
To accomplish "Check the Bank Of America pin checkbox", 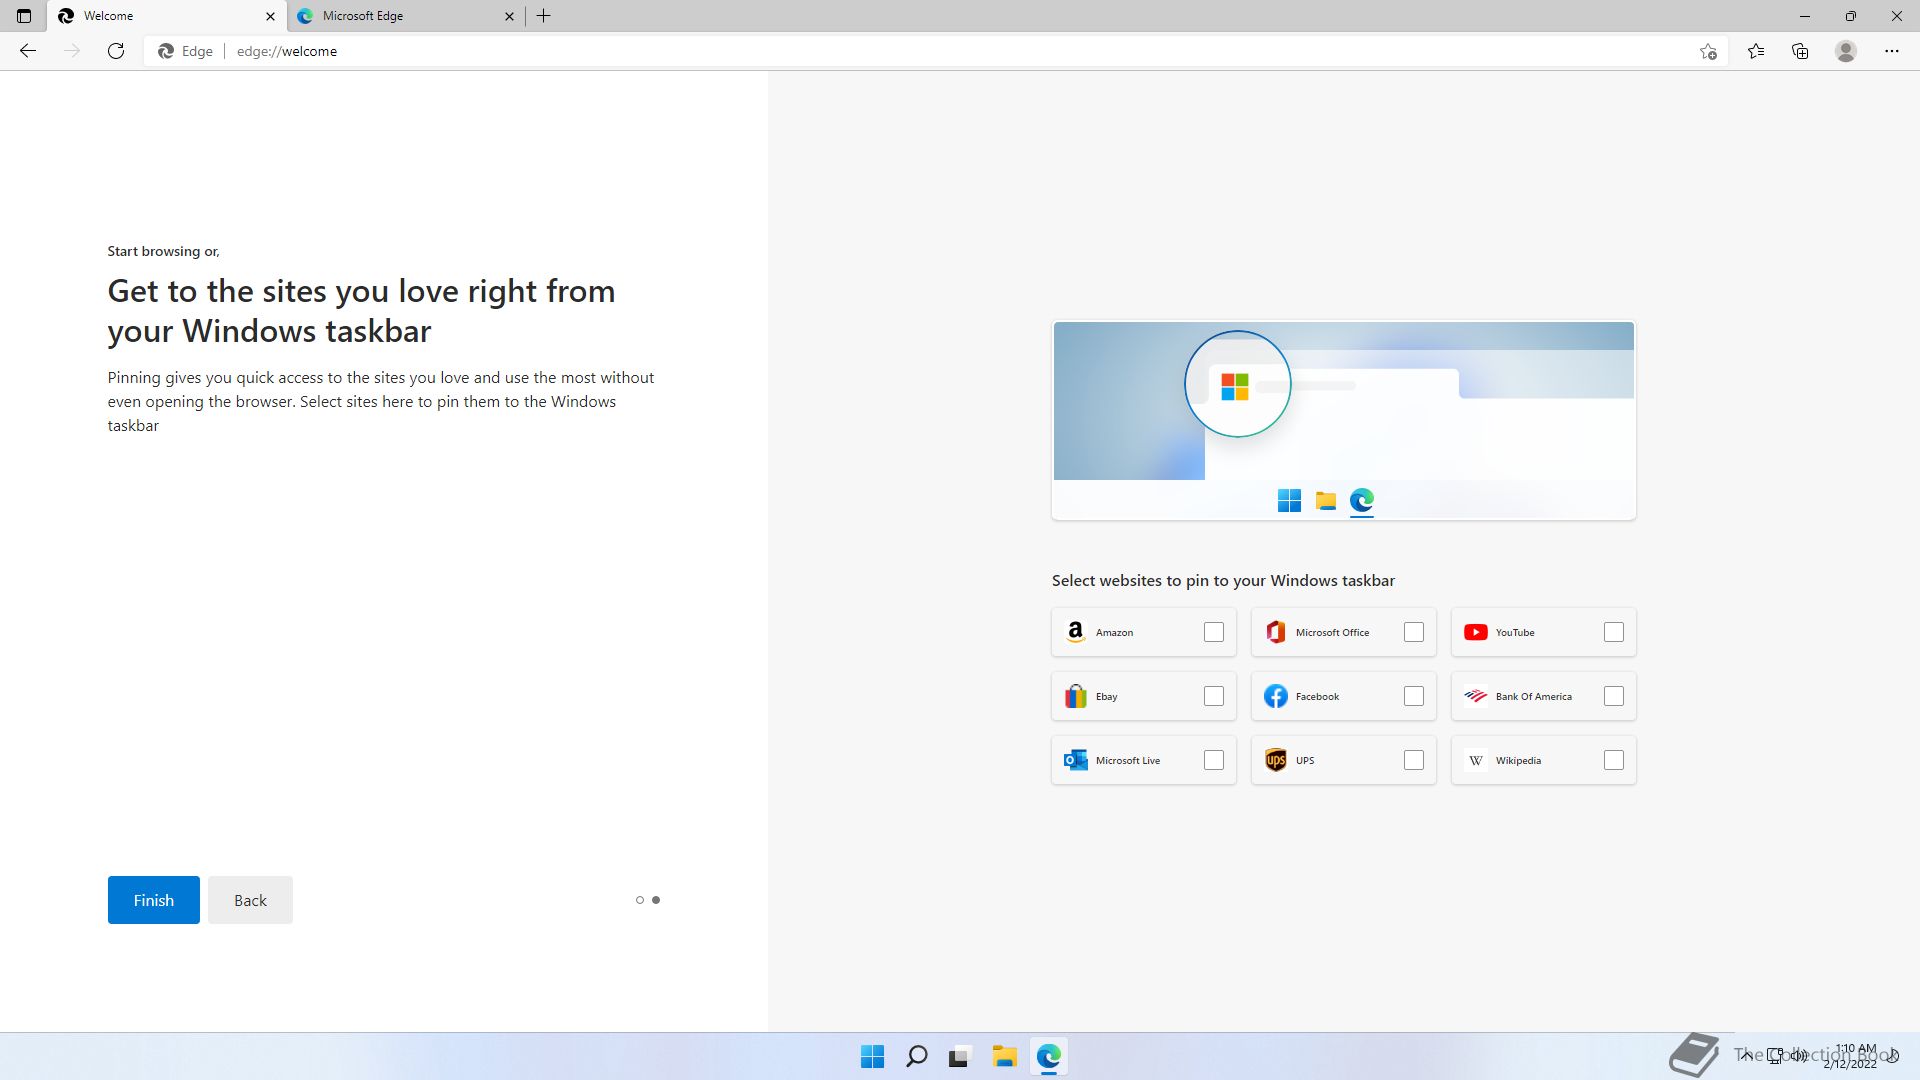I will pos(1614,696).
